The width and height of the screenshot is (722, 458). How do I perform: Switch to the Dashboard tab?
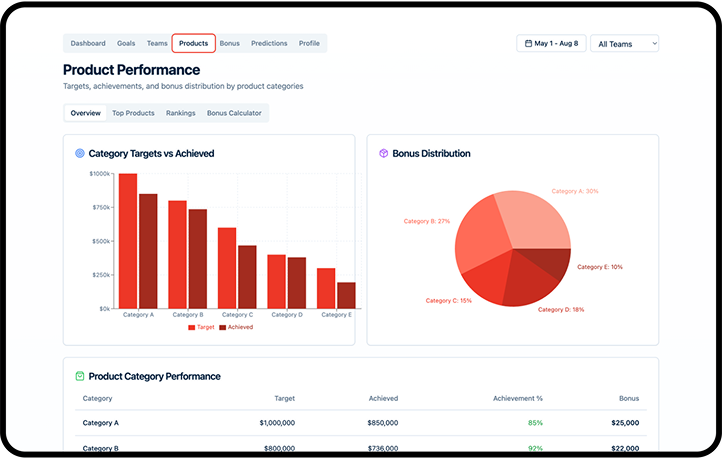(88, 44)
